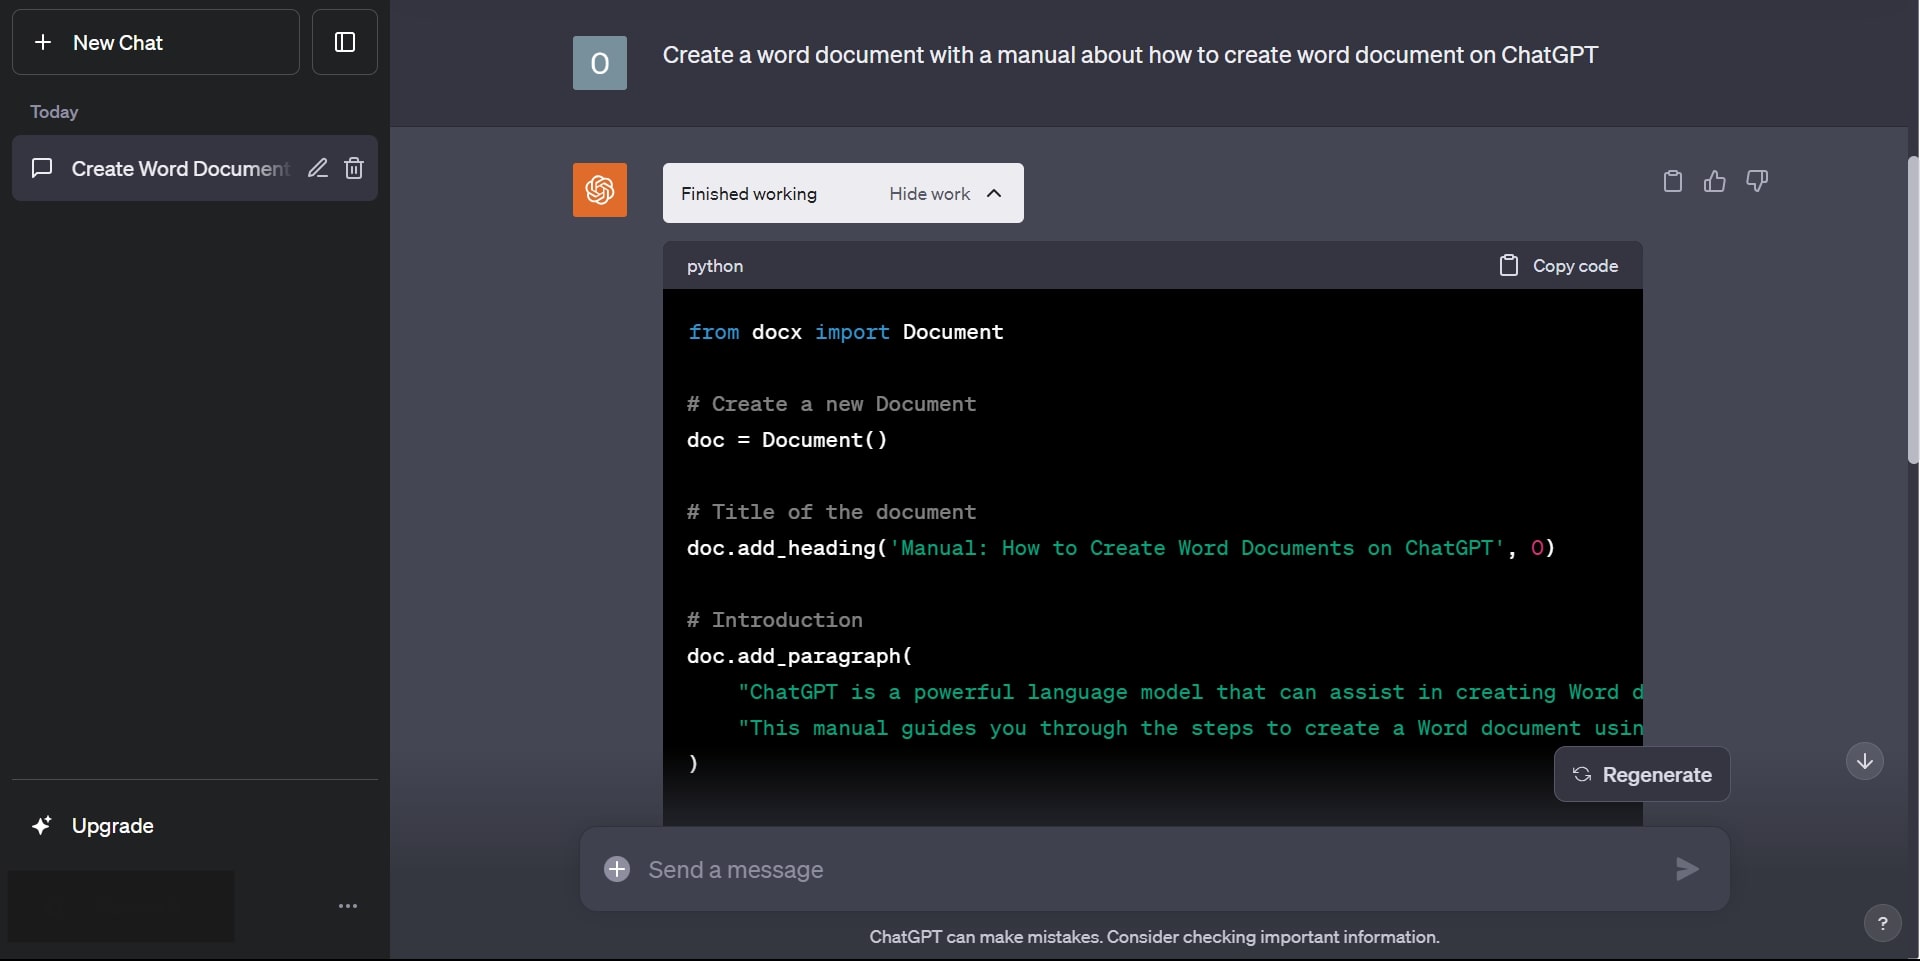
Task: Rate the response with thumbs up
Action: click(1714, 181)
